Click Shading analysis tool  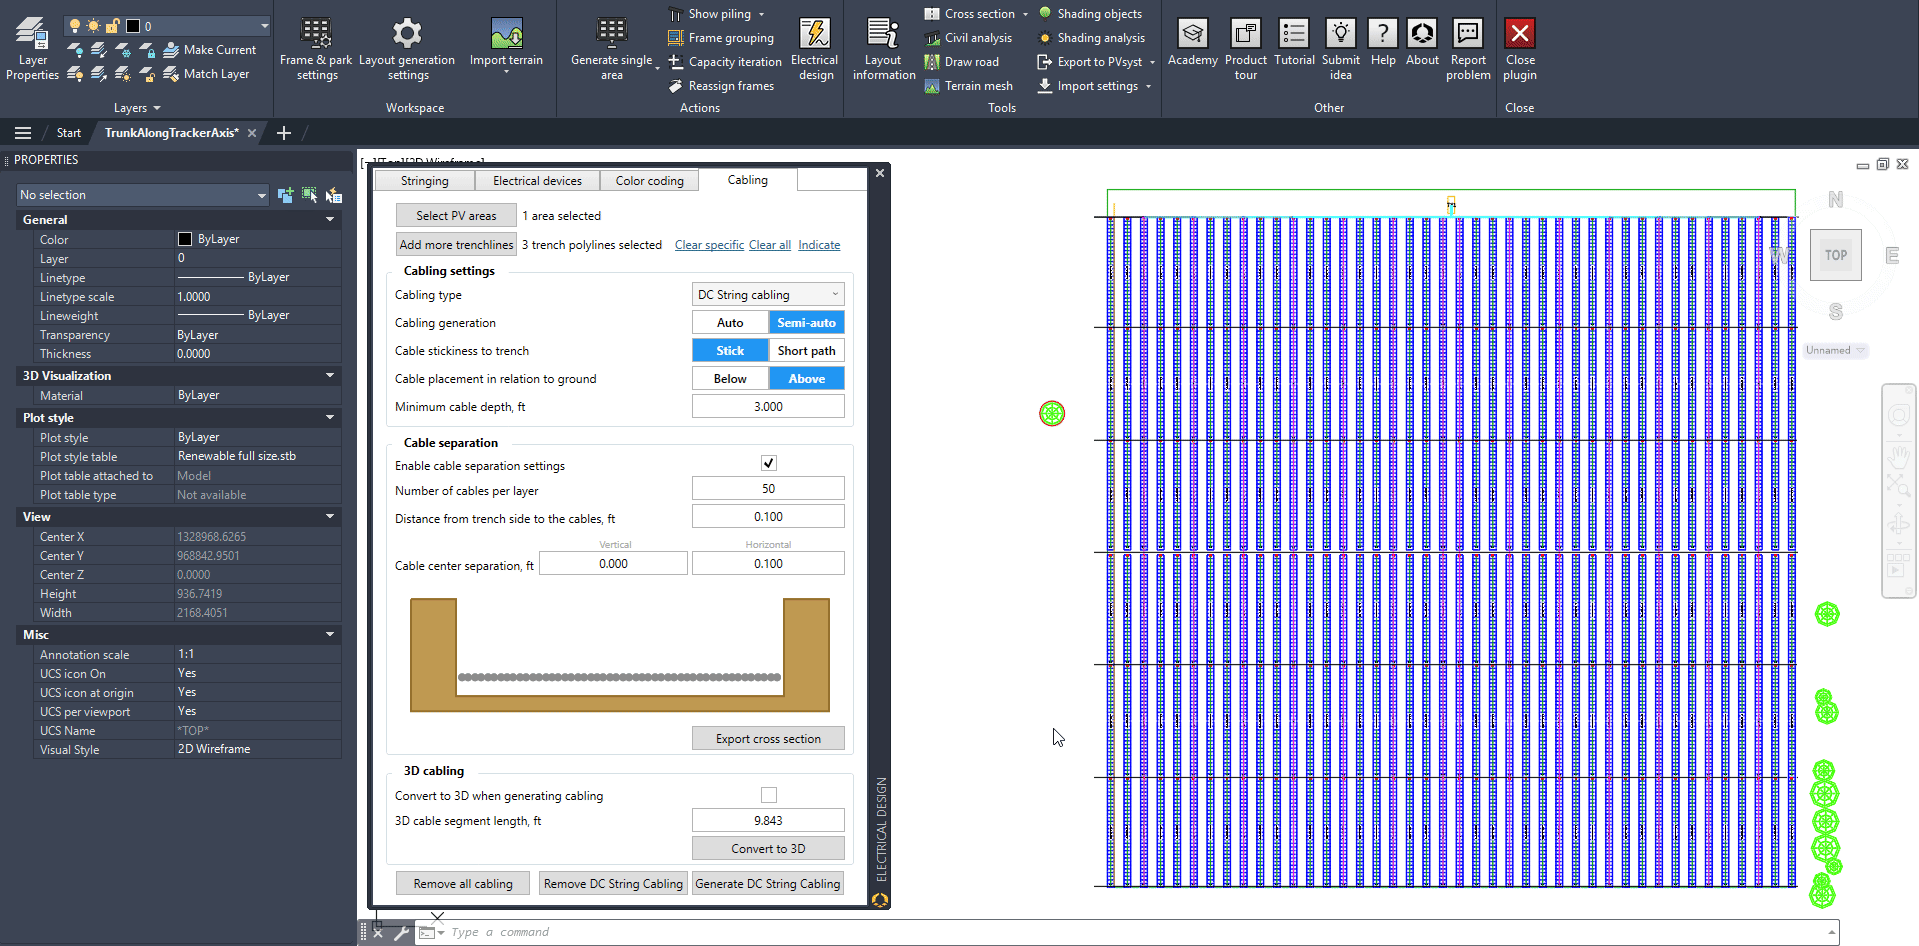[1092, 38]
